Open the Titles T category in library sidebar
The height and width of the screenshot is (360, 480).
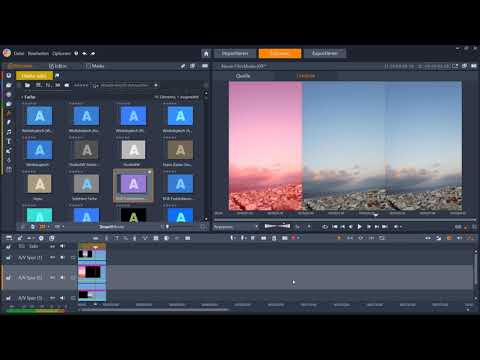(x=9, y=141)
